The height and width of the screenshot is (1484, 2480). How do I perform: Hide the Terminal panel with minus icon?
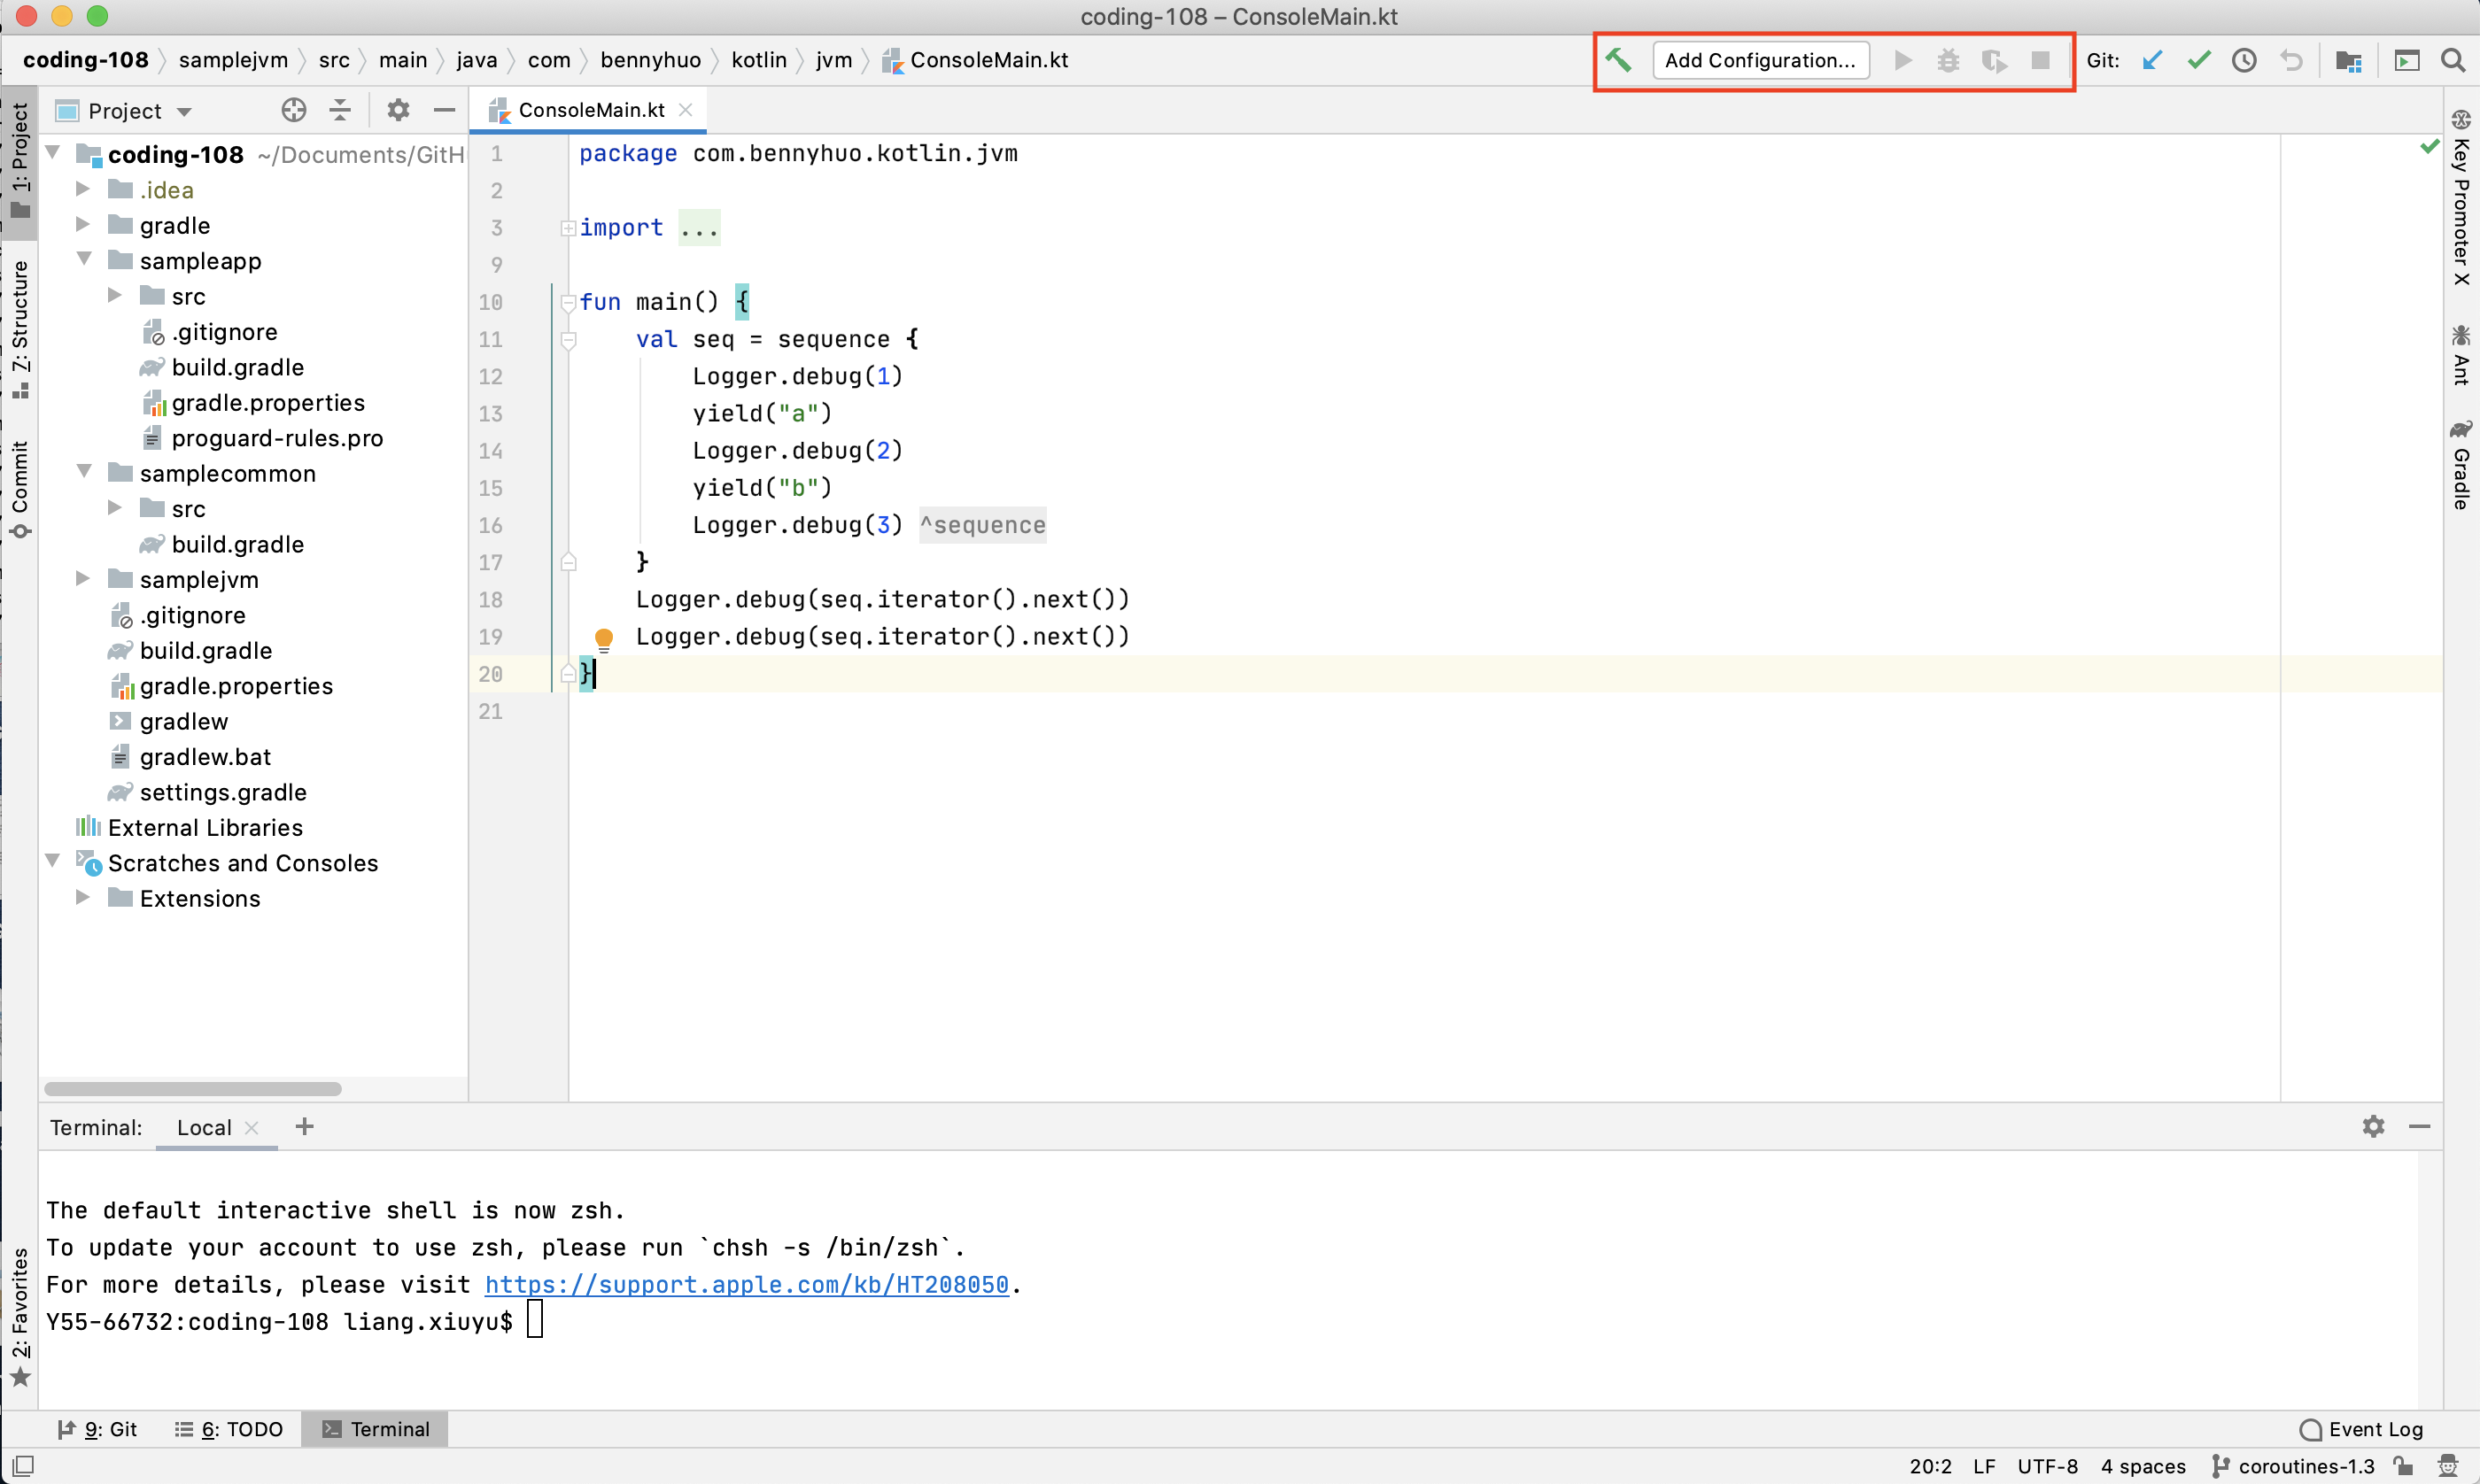click(x=2420, y=1126)
